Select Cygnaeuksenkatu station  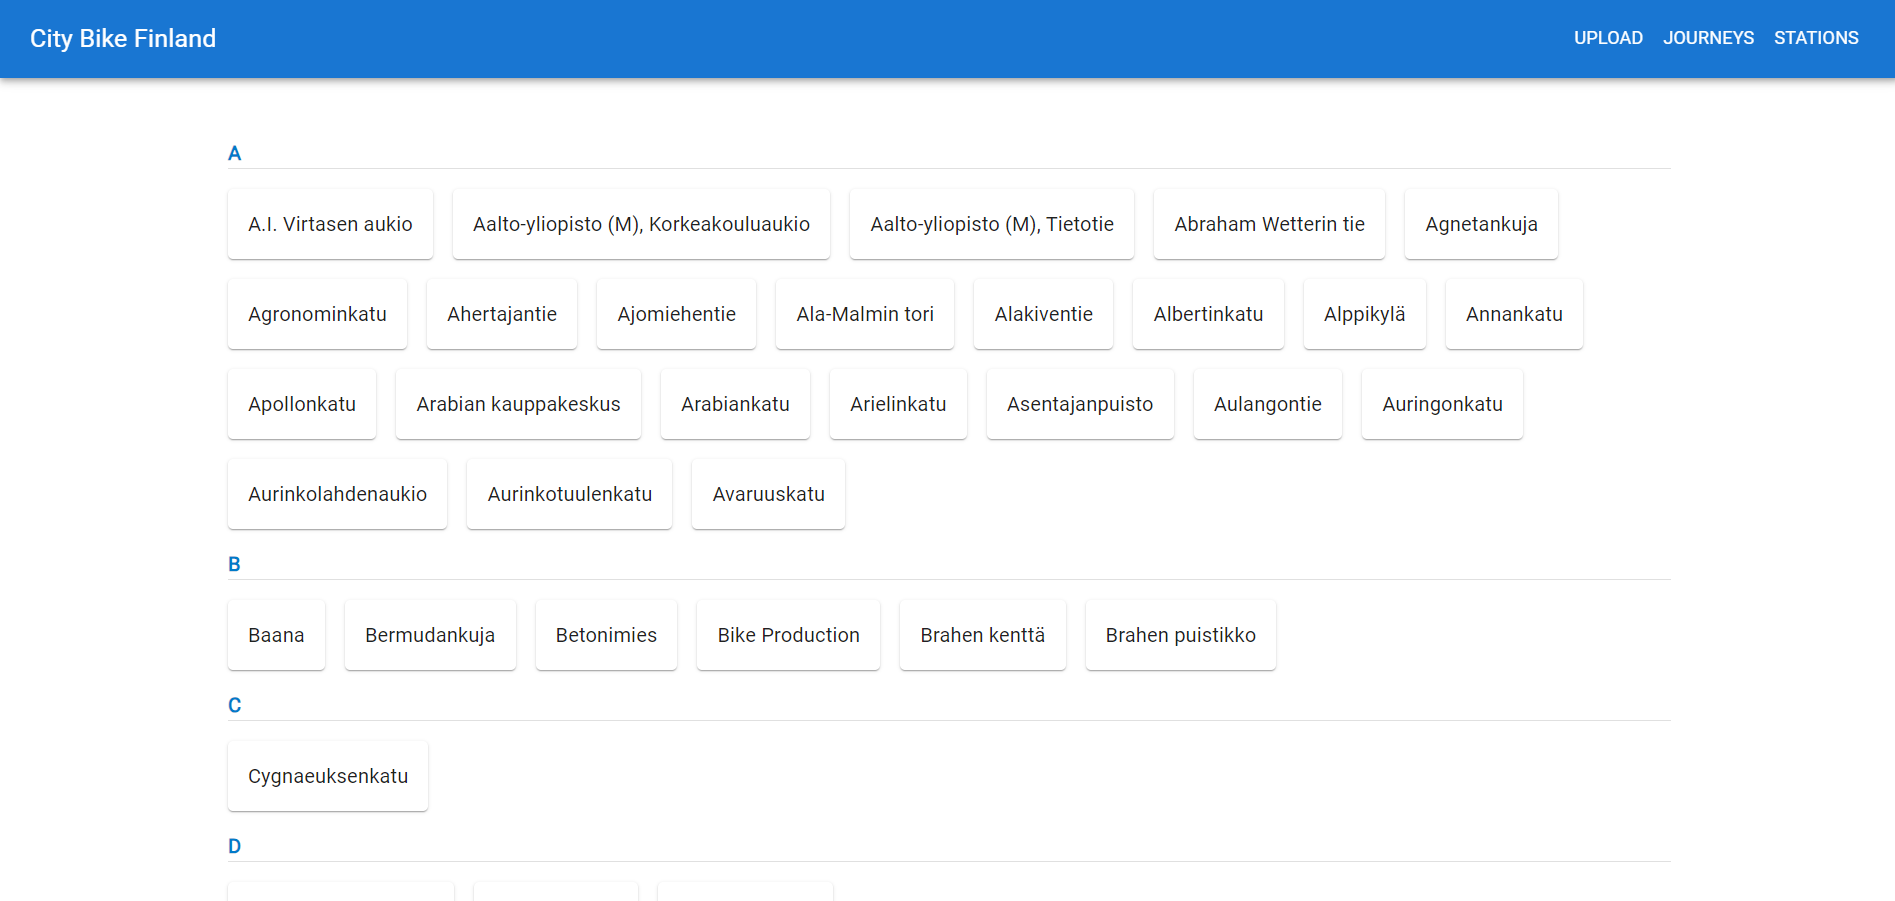click(328, 776)
